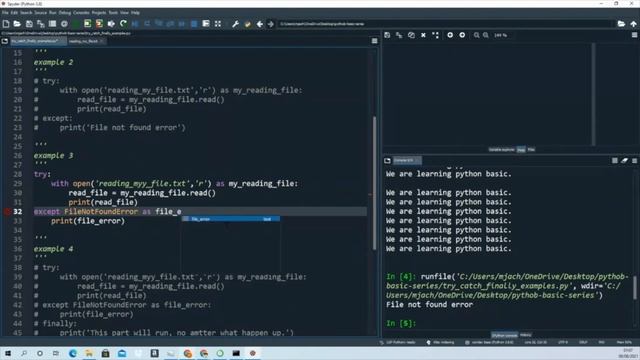This screenshot has width=640, height=360.
Task: Run selection or current line
Action: pos(111,24)
